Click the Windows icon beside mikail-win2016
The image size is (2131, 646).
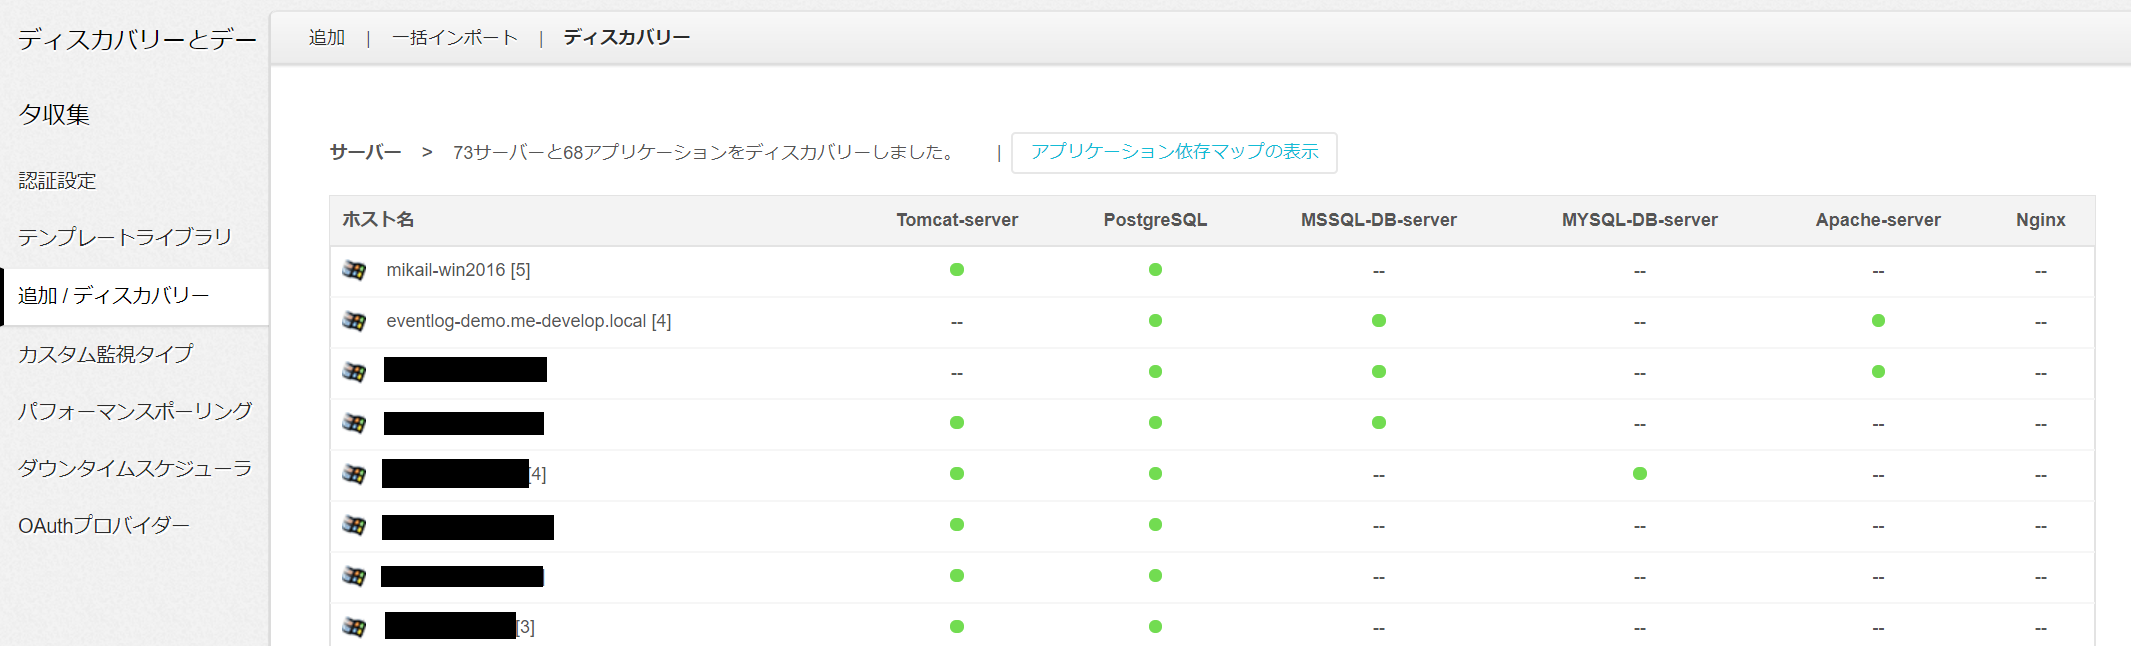point(354,270)
